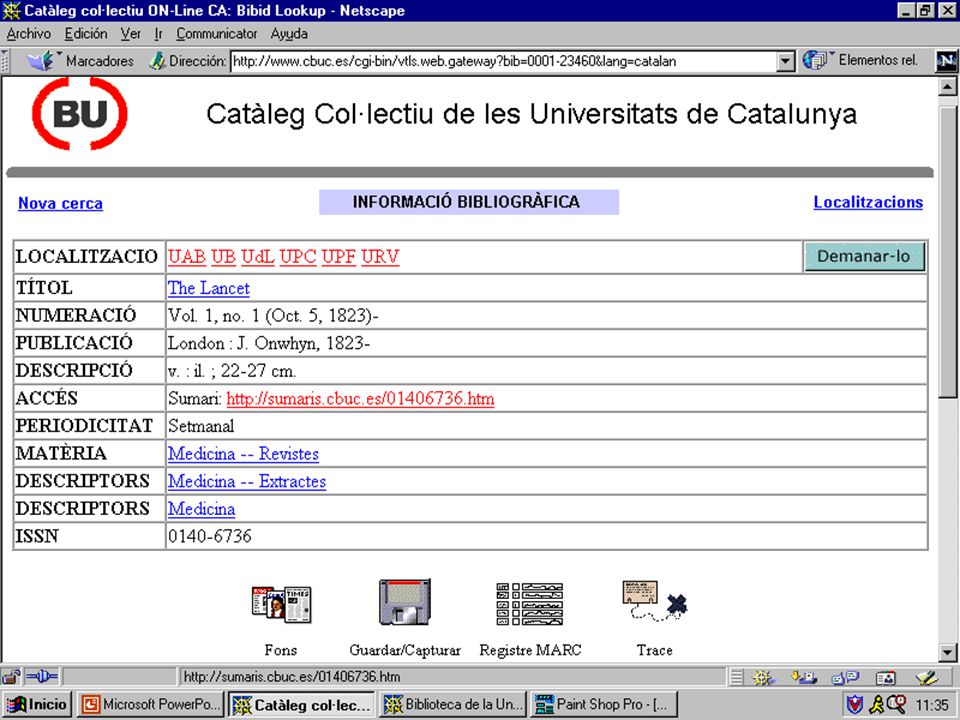Viewport: 960px width, 720px height.
Task: Open the Elementos rel. related items icon
Action: tap(815, 60)
